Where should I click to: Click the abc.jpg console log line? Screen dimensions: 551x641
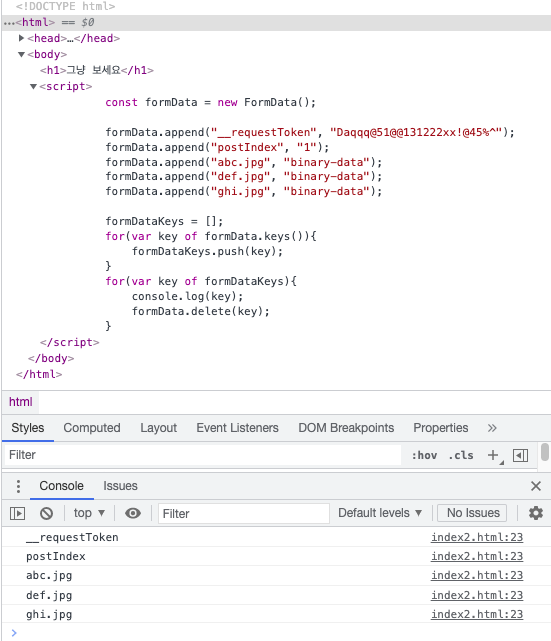(49, 576)
